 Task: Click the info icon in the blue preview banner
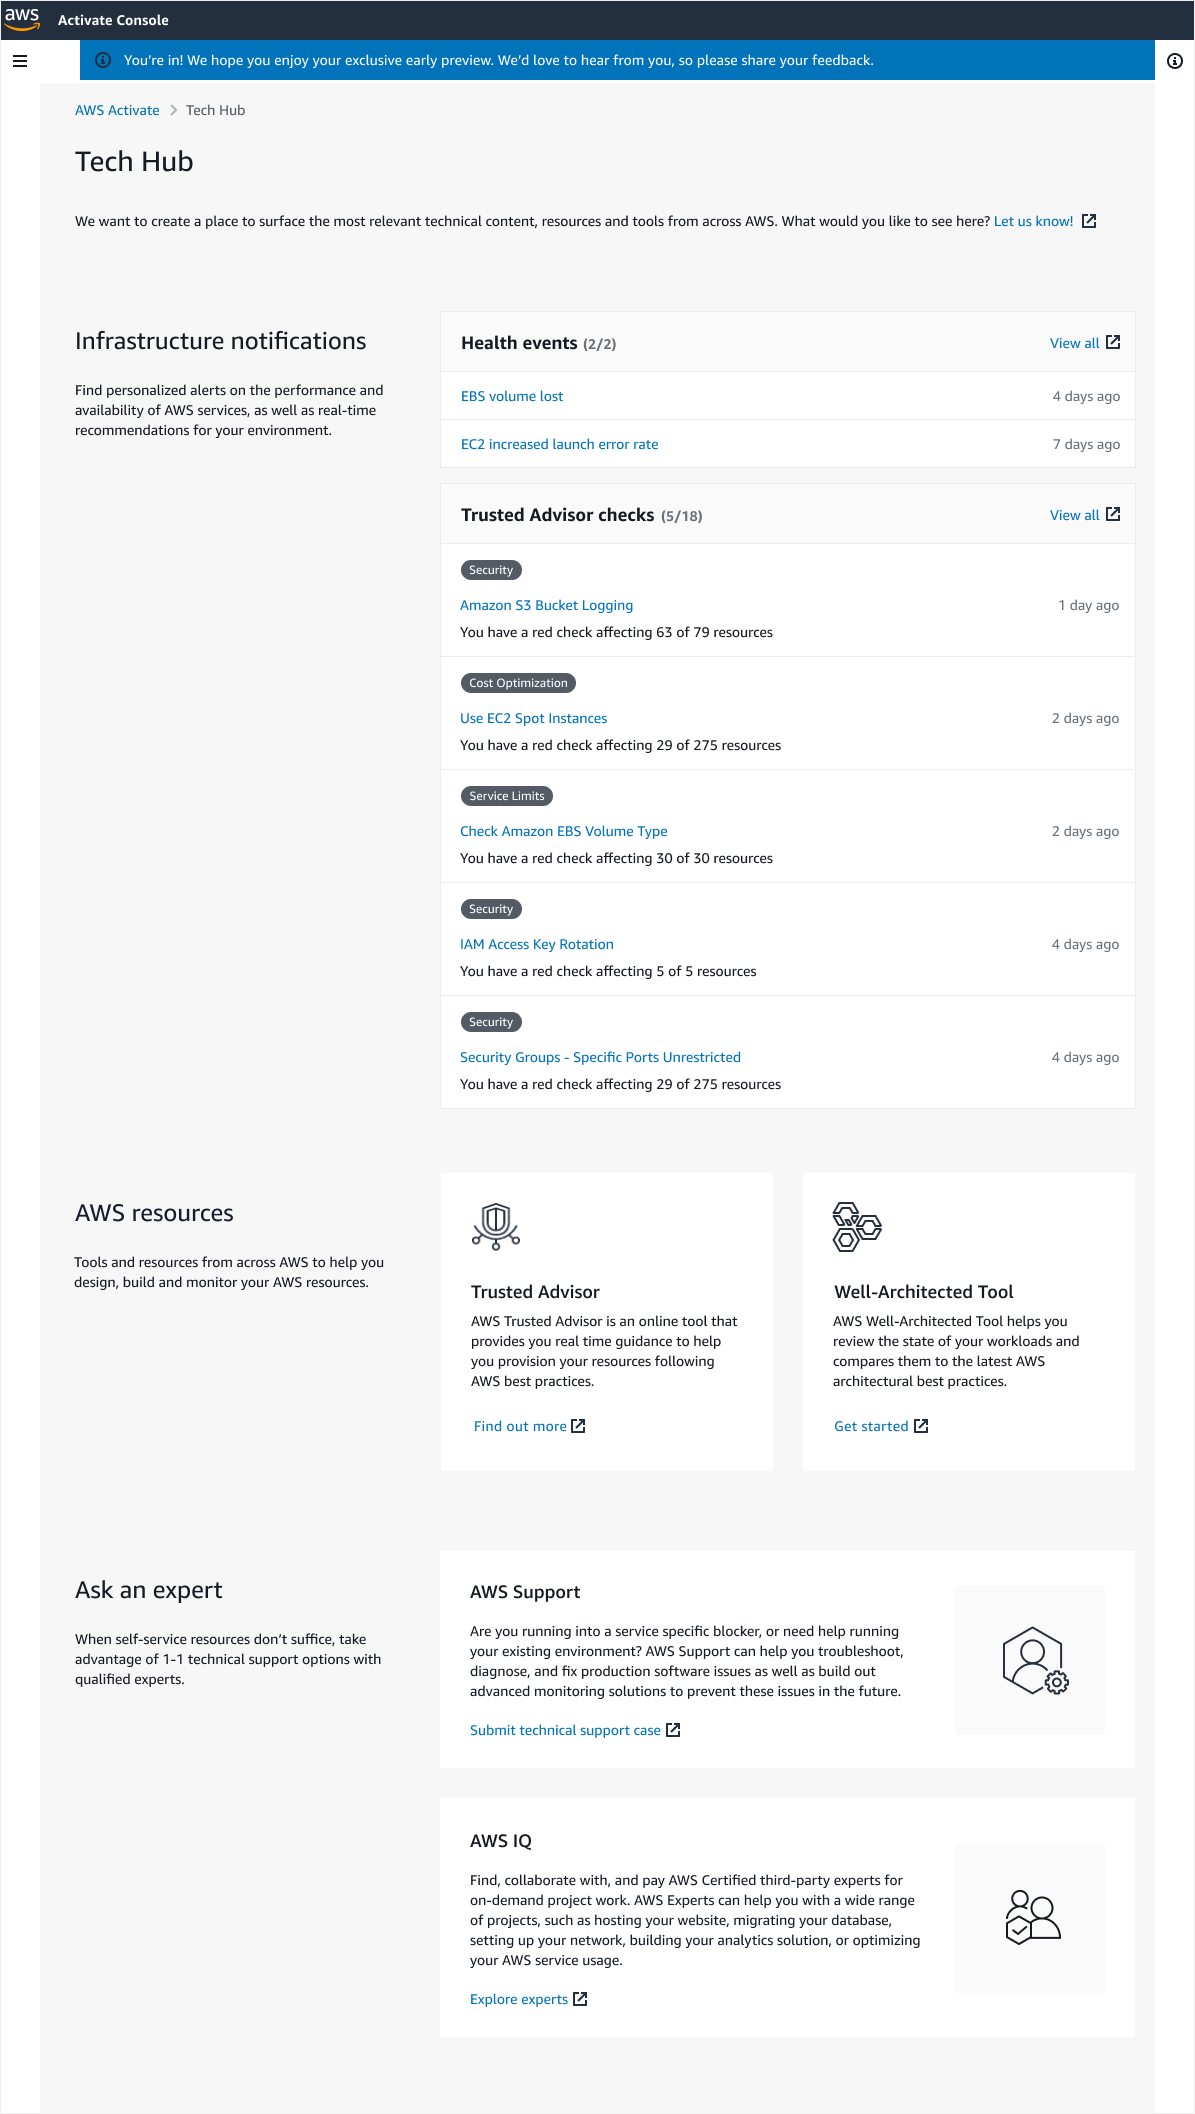103,60
